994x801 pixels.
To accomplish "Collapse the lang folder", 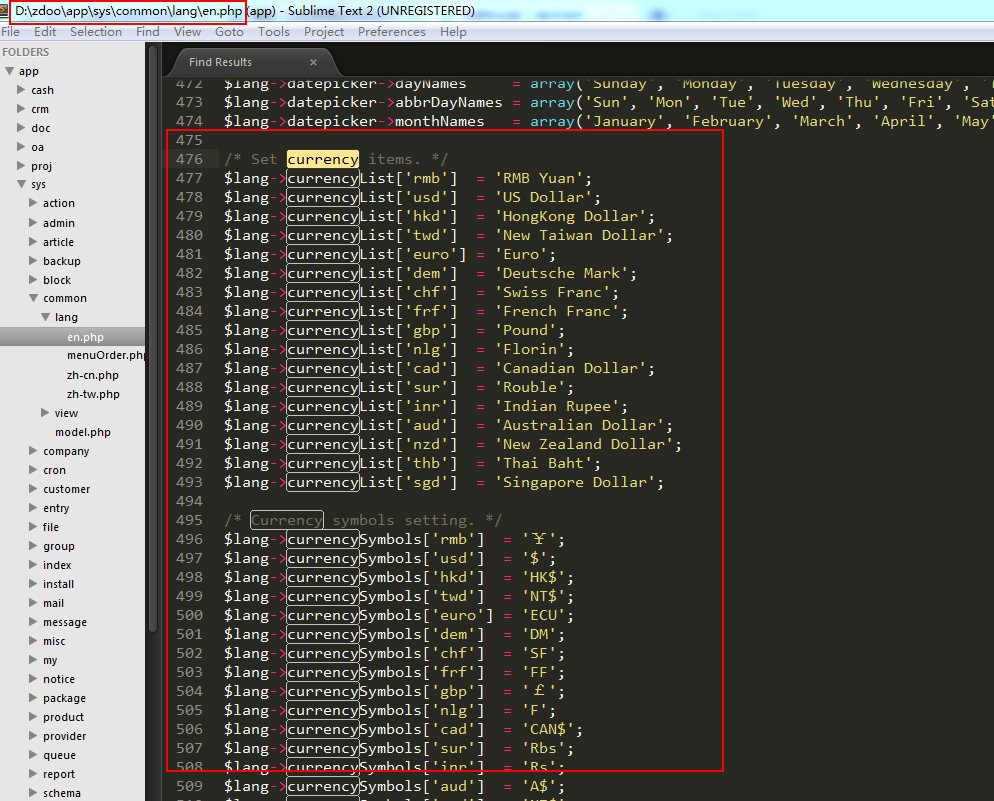I will coord(46,317).
